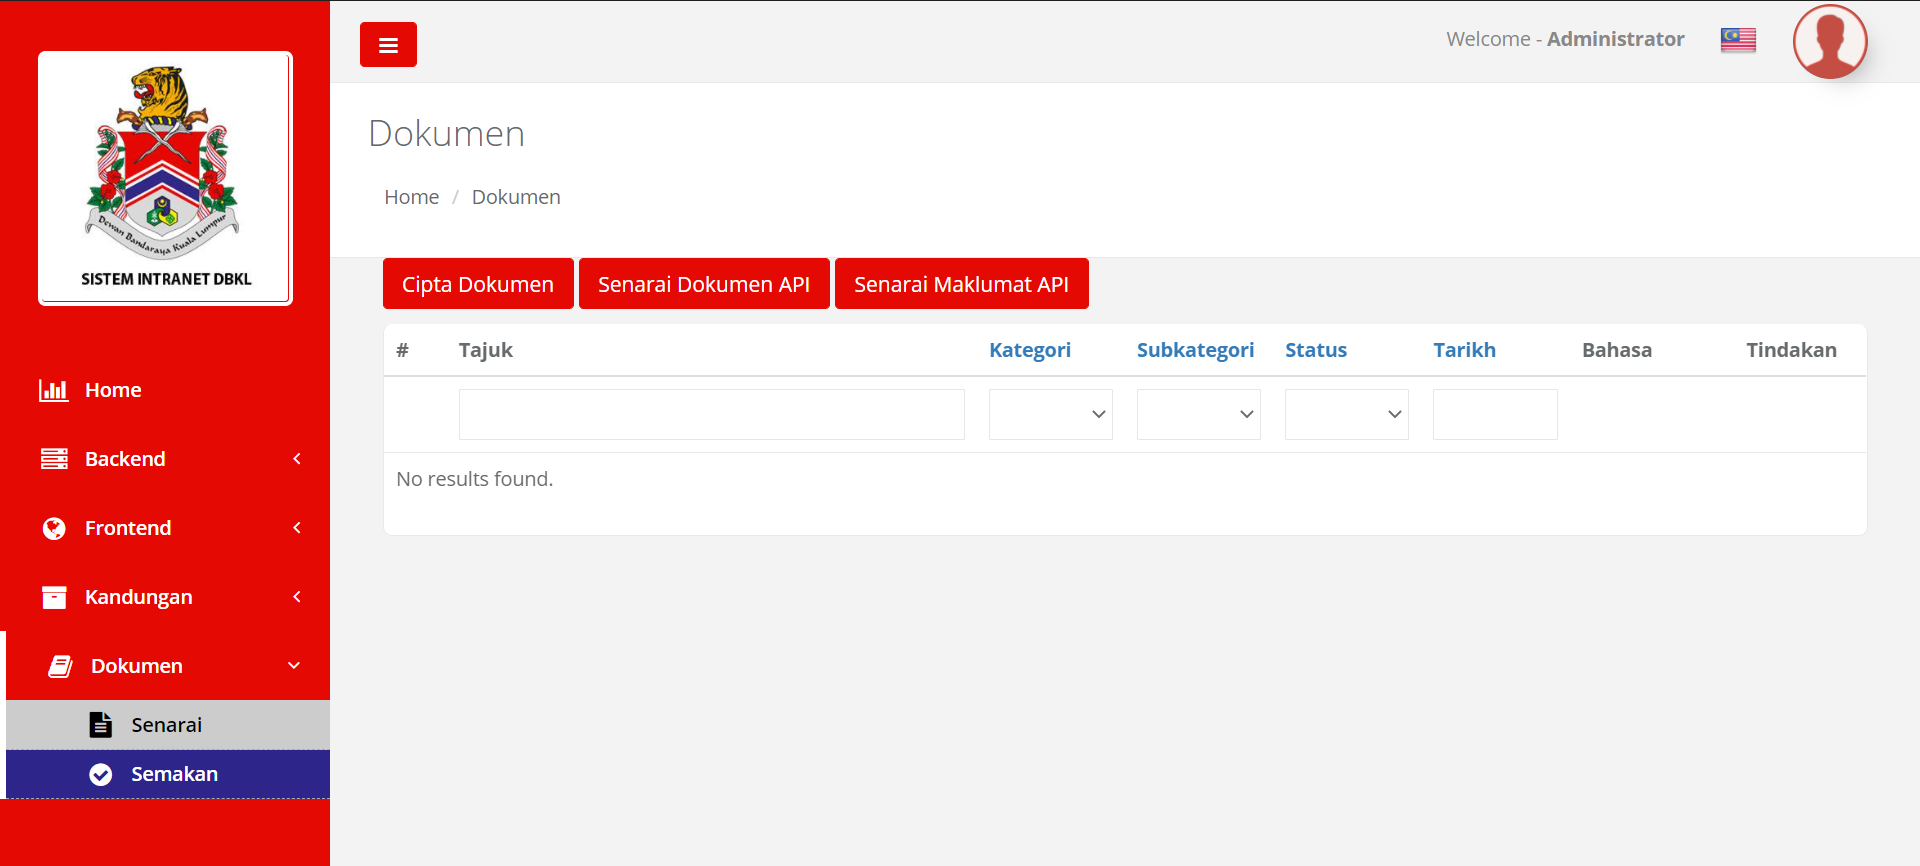The image size is (1920, 866).
Task: Click the Frontend globe icon
Action: 54,528
